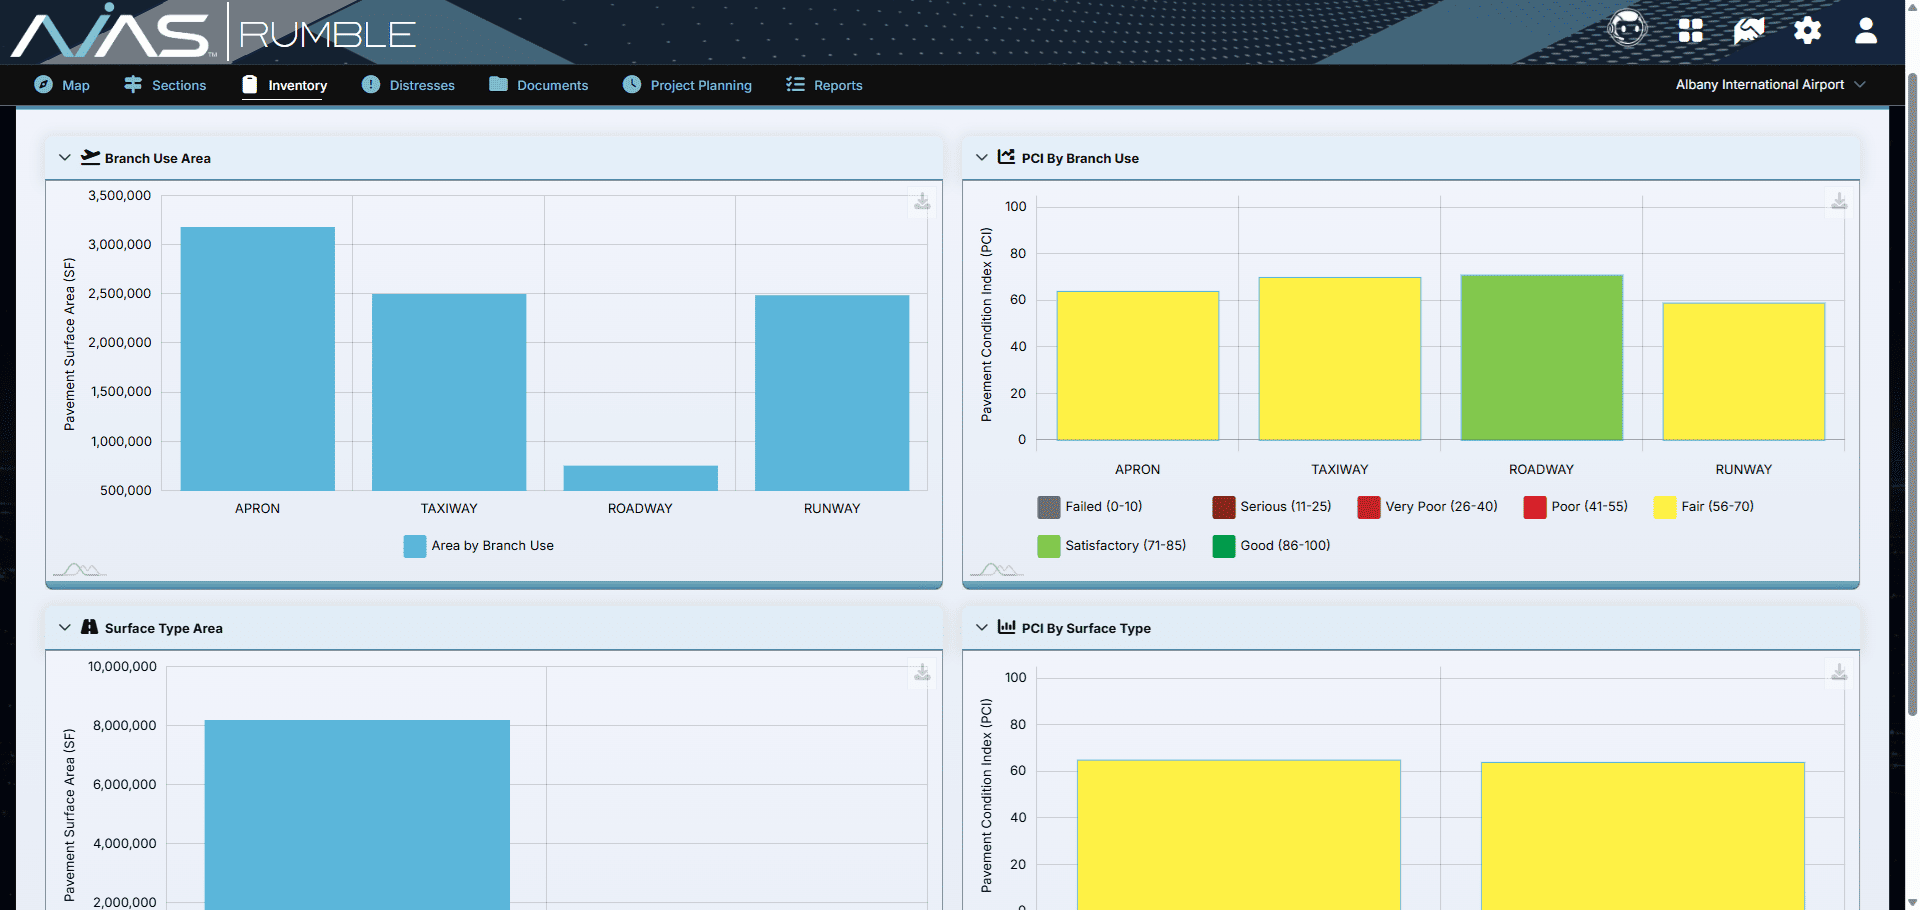This screenshot has height=910, width=1920.
Task: Click the yellow RUNWAY bar in PCI chart
Action: pyautogui.click(x=1743, y=371)
